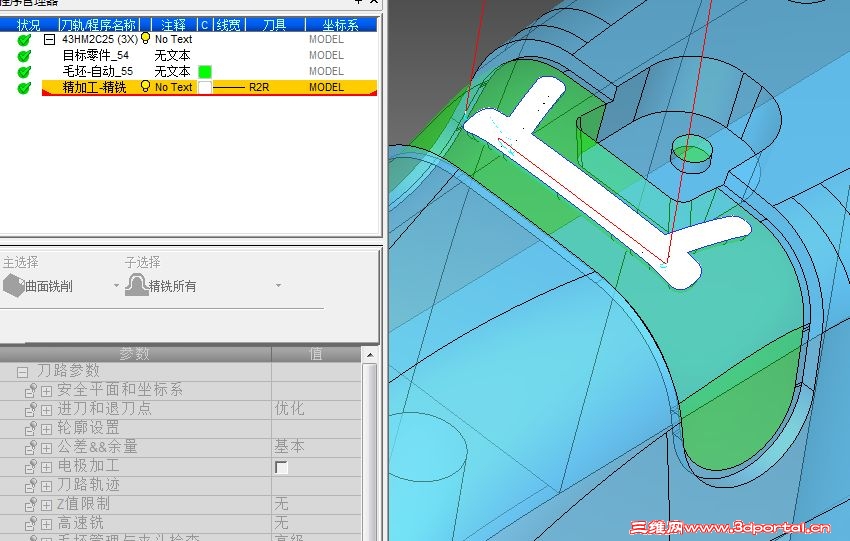This screenshot has height=541, width=850.
Task: Click the 基本 value of 公差&&余量
Action: coord(289,447)
